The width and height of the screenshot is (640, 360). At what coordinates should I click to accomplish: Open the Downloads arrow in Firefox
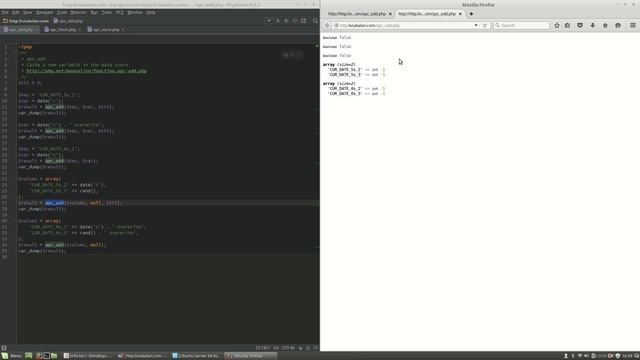[593, 25]
